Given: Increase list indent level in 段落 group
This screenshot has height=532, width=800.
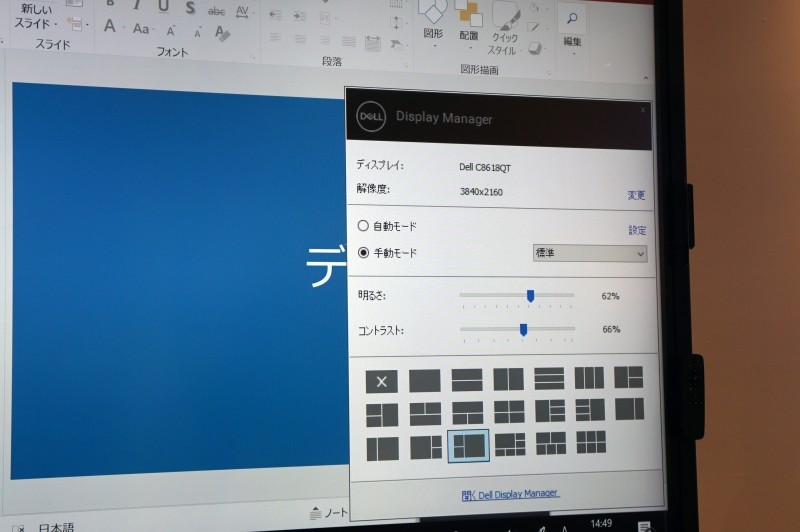Looking at the screenshot, I should pyautogui.click(x=299, y=16).
